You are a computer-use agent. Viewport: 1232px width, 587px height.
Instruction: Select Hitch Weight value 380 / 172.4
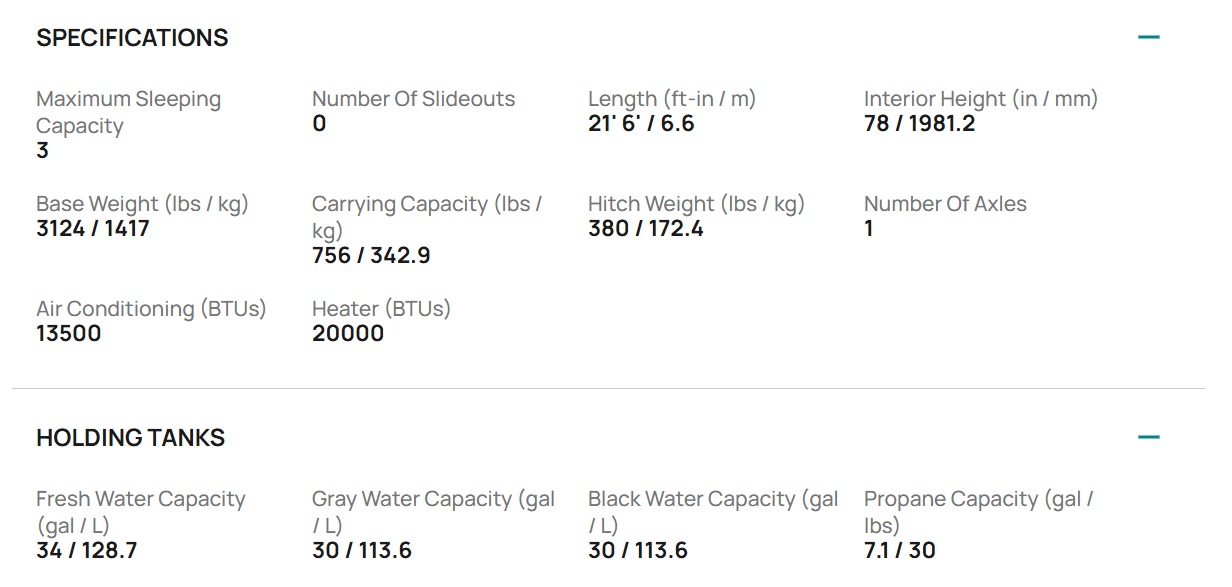(646, 229)
